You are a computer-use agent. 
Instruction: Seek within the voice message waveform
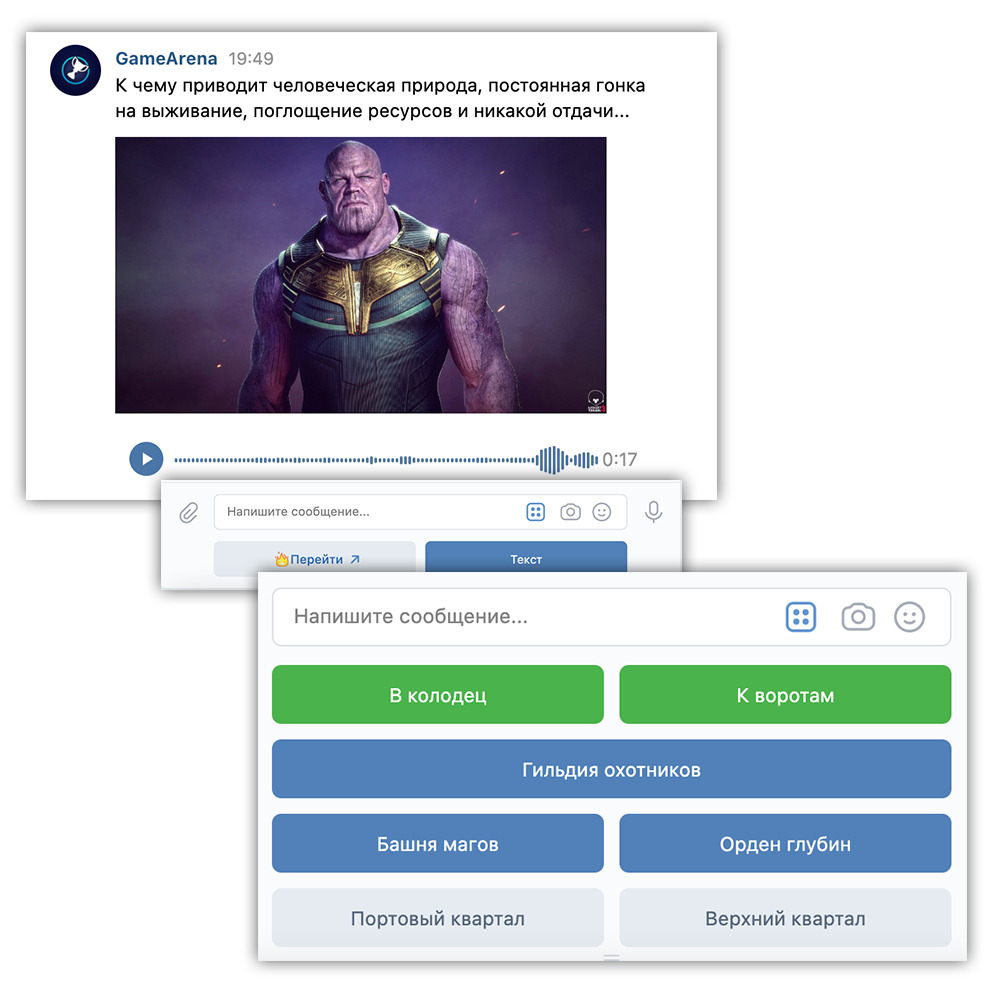(x=386, y=459)
